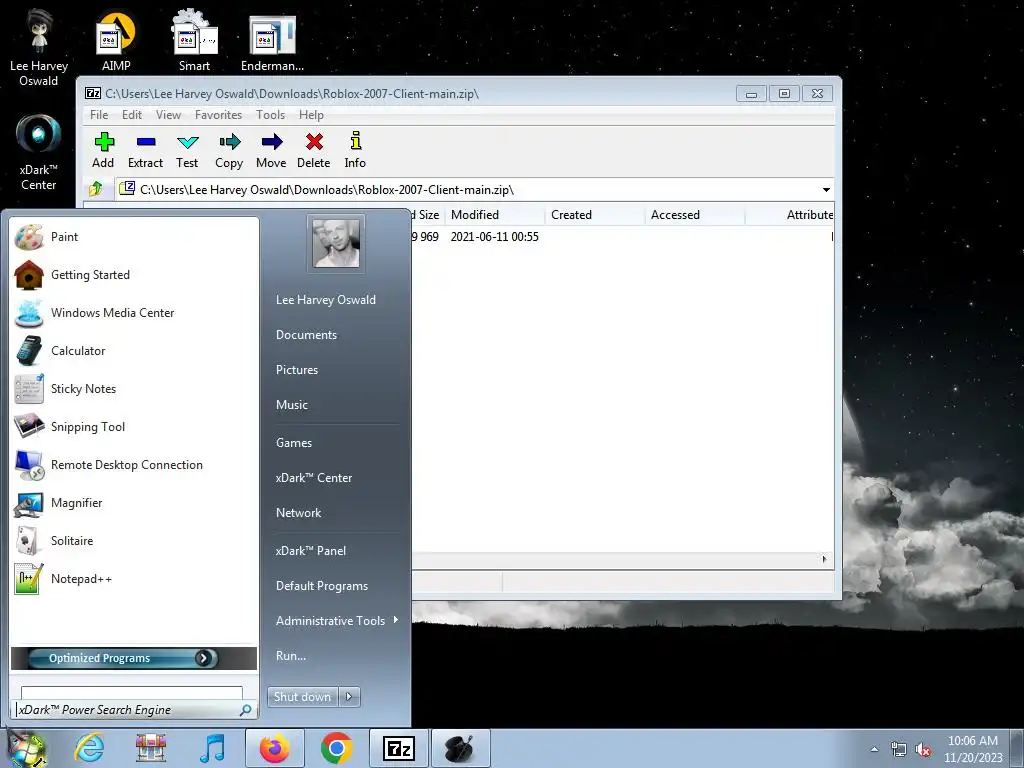
Task: Switch to 7-Zip in the taskbar
Action: point(398,748)
